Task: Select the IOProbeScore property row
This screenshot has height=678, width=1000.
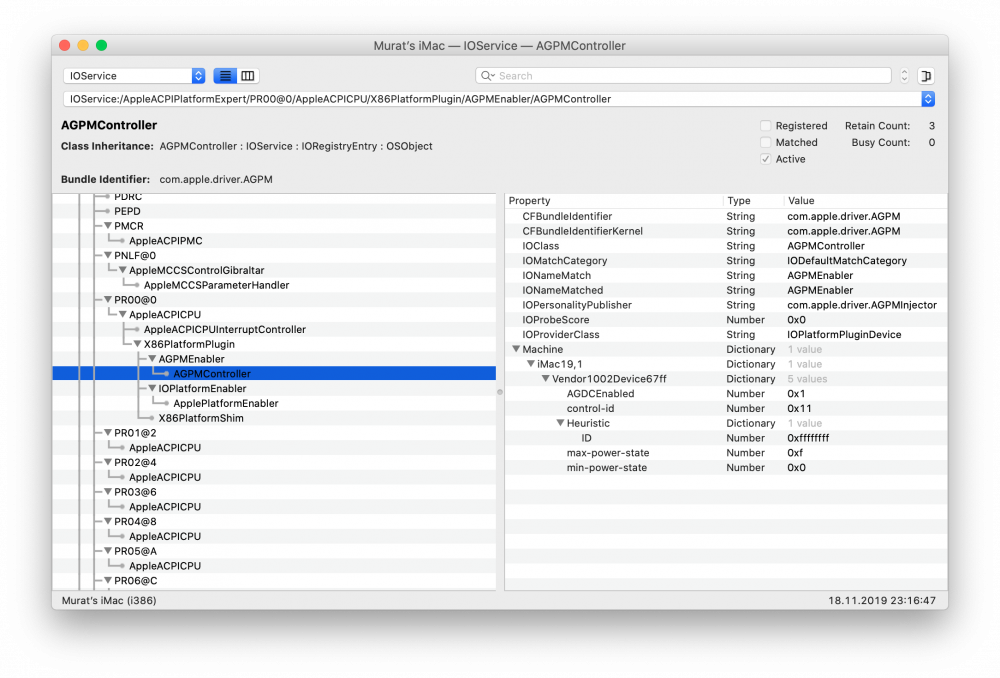Action: (x=726, y=320)
